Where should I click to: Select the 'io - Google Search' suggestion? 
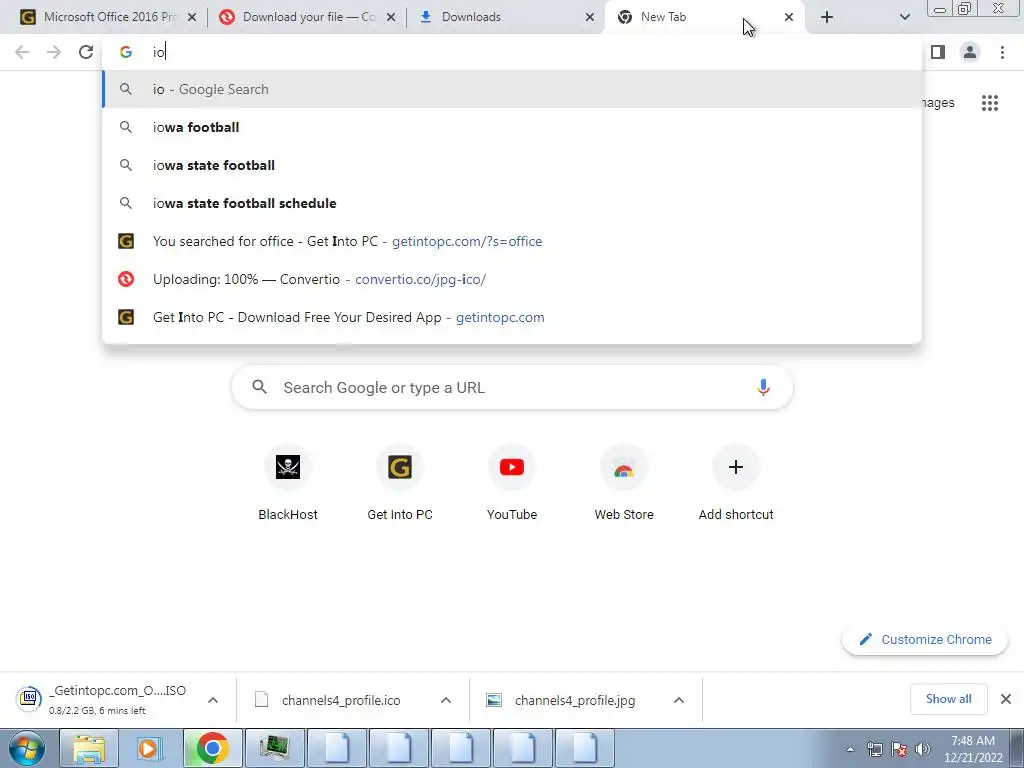[x=512, y=89]
